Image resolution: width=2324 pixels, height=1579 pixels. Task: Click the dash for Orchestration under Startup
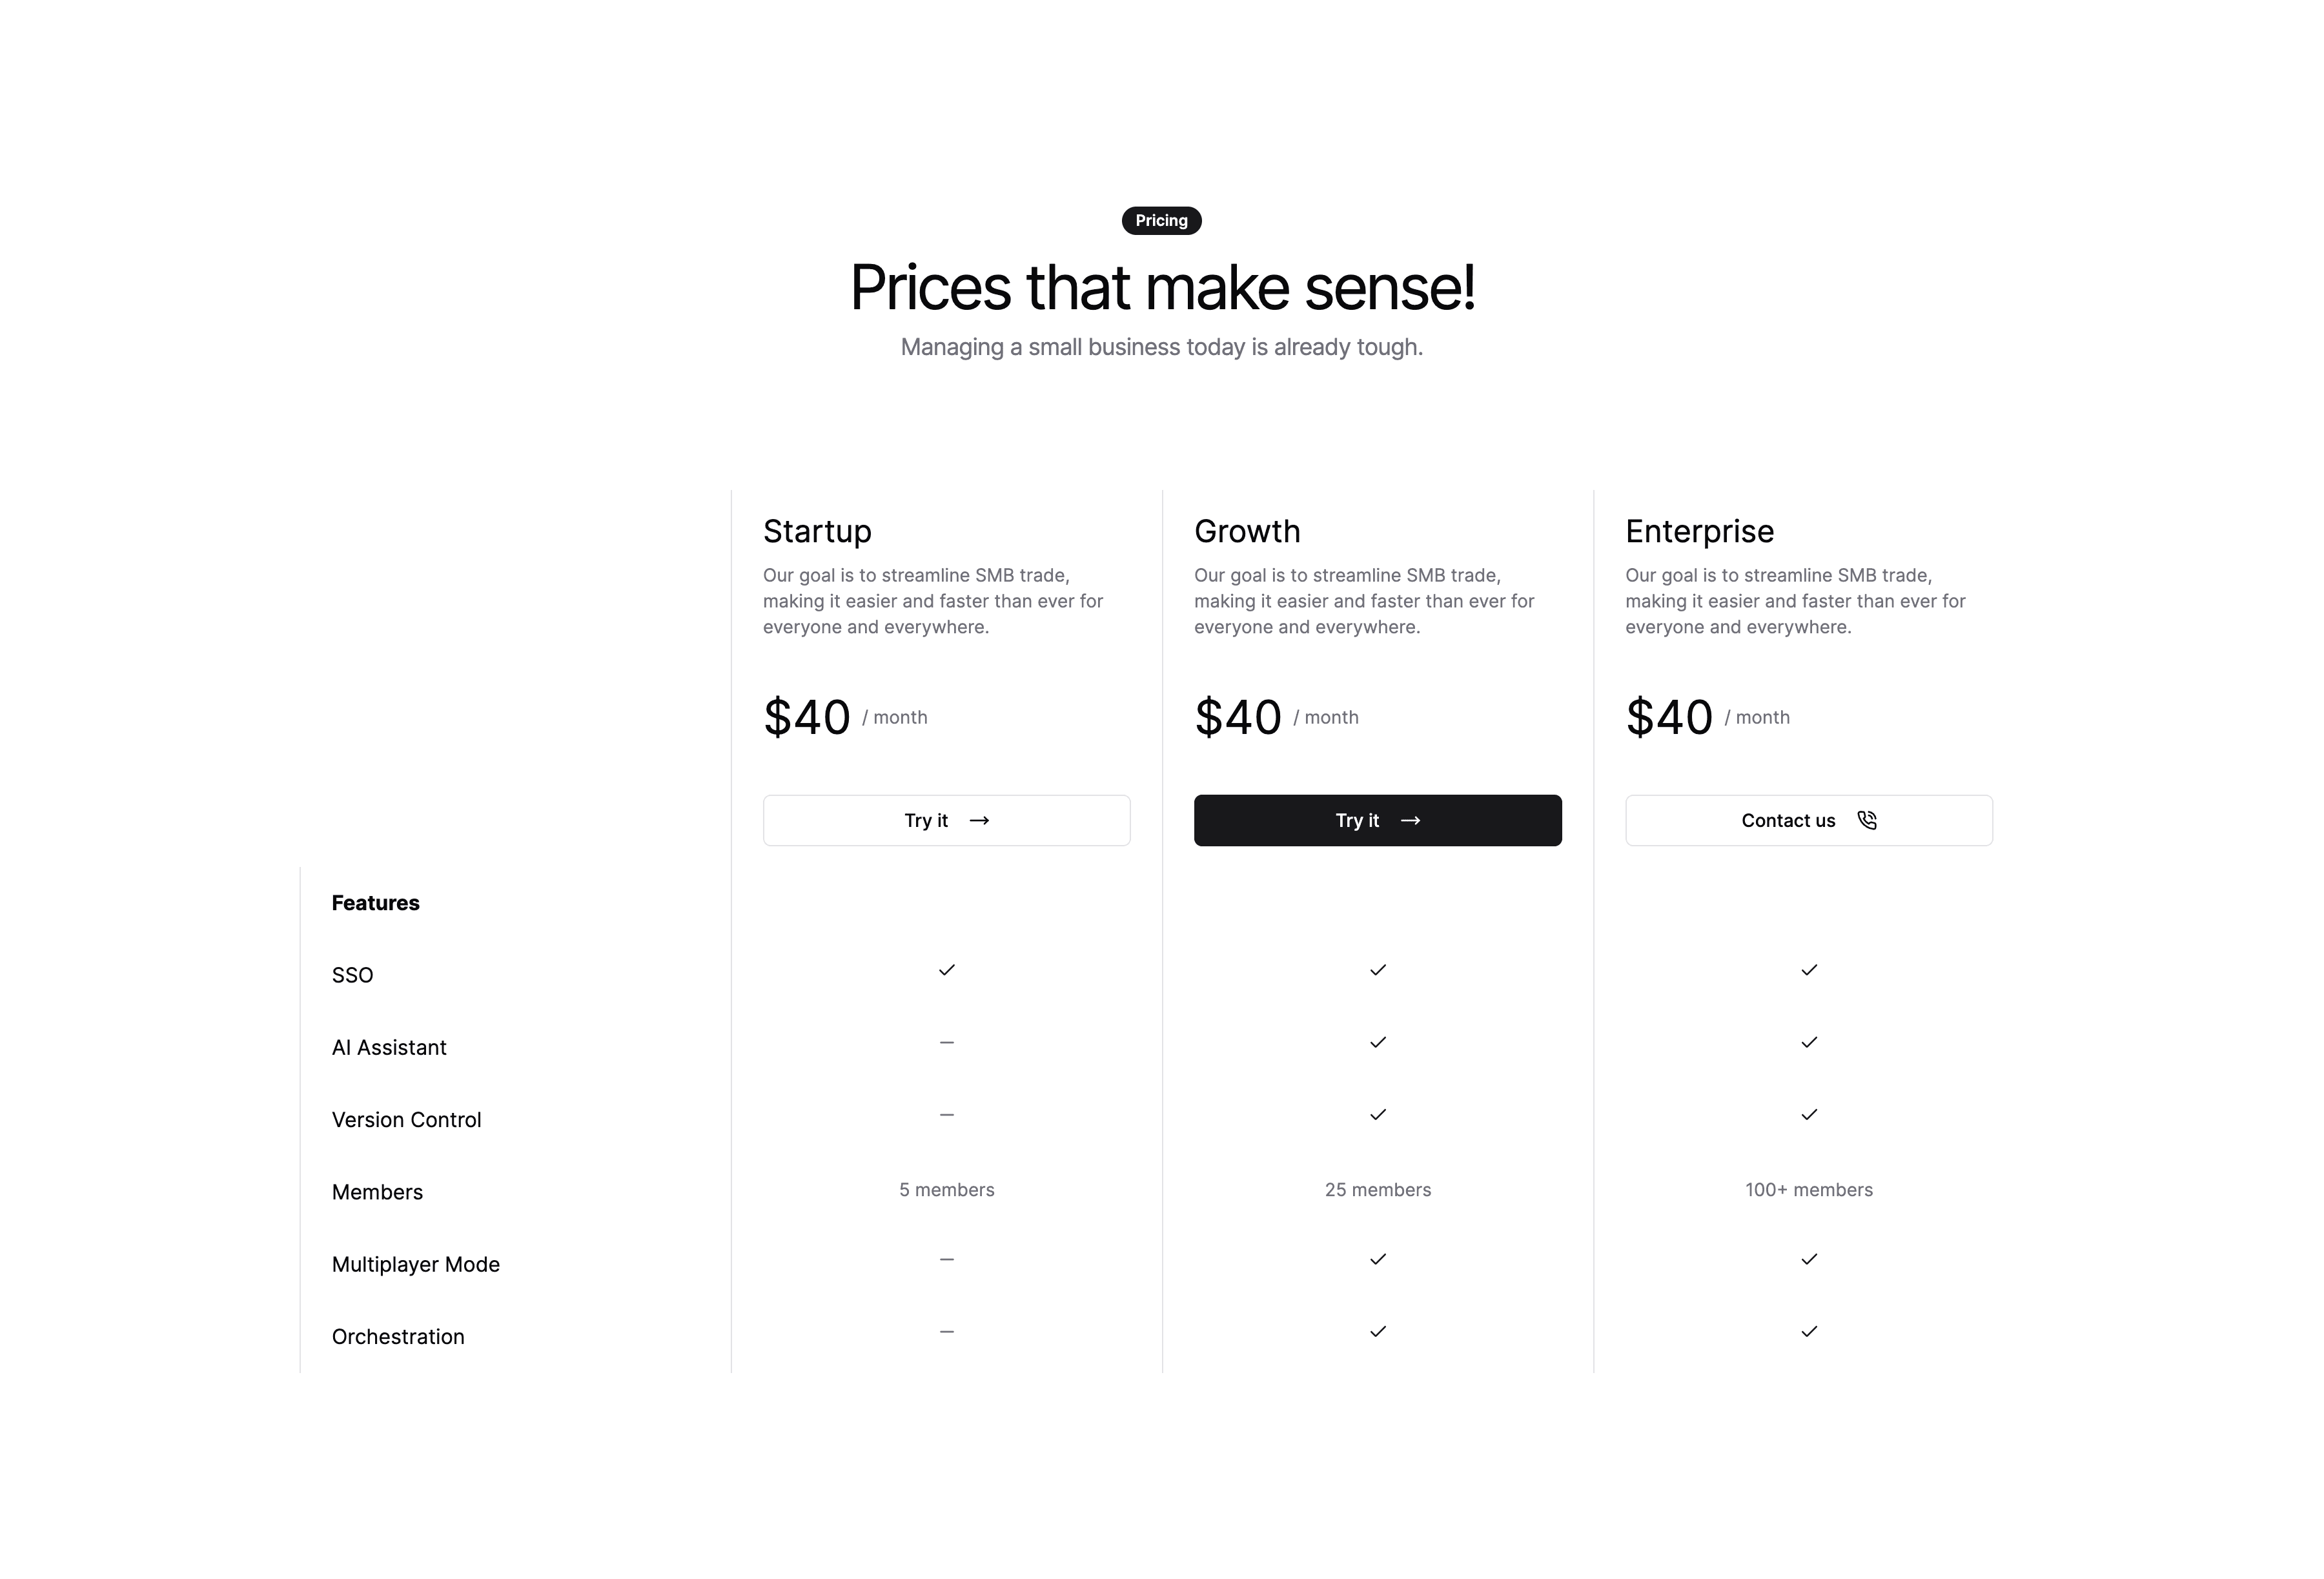coord(946,1331)
